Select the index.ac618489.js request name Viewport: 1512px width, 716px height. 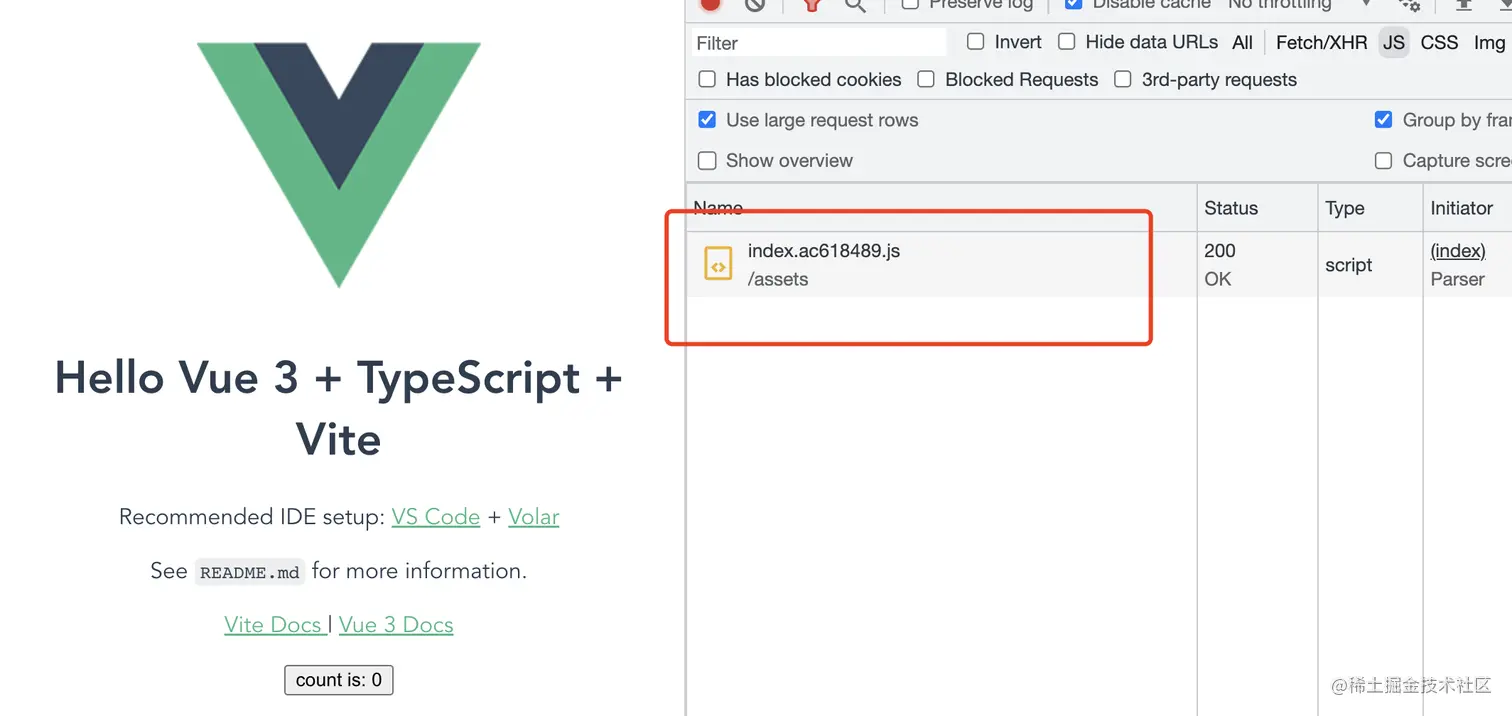pos(824,251)
